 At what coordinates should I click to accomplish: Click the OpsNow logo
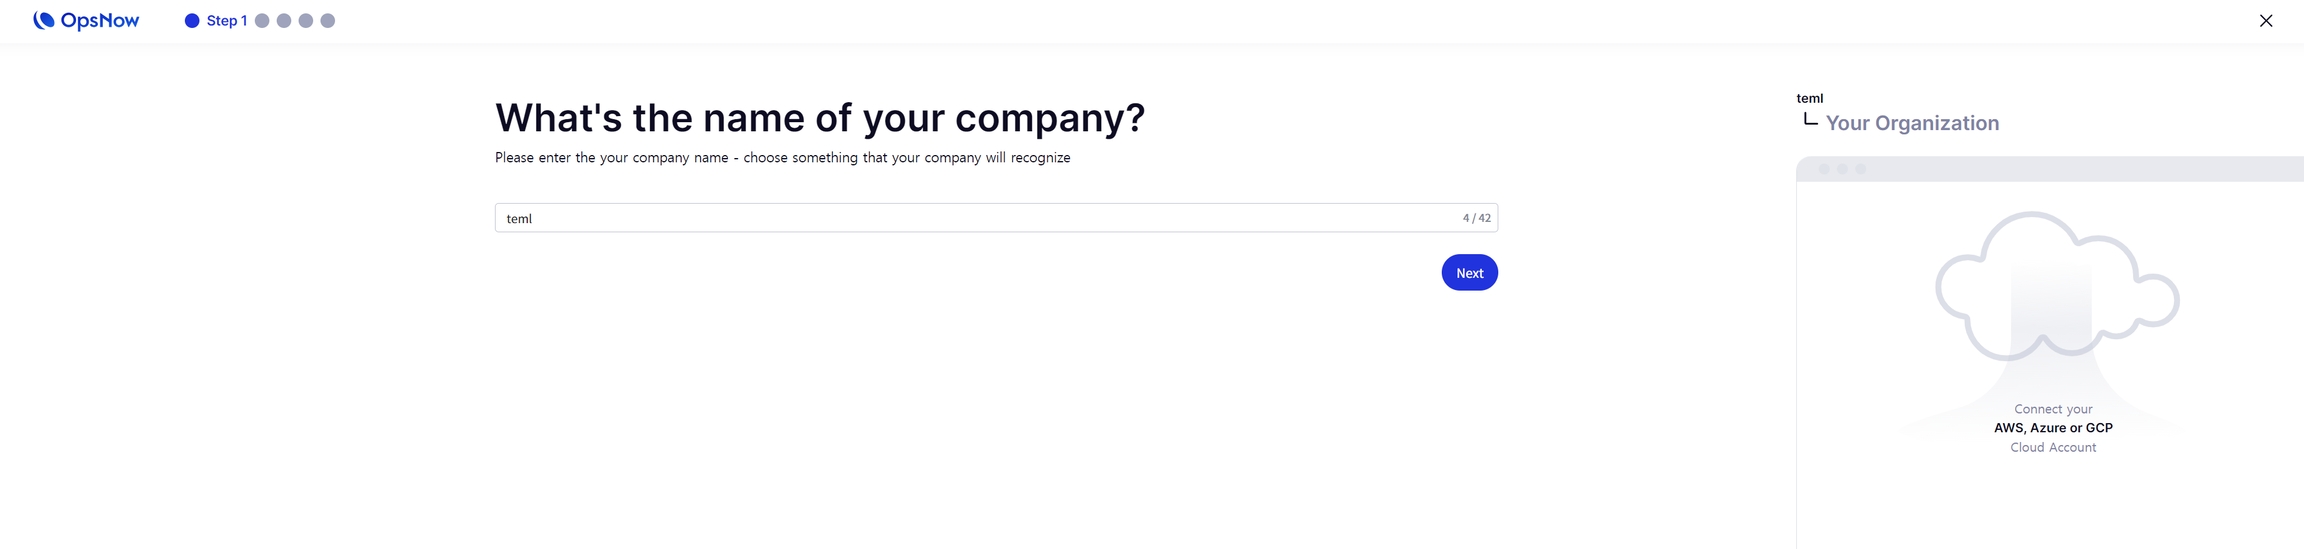click(x=86, y=21)
